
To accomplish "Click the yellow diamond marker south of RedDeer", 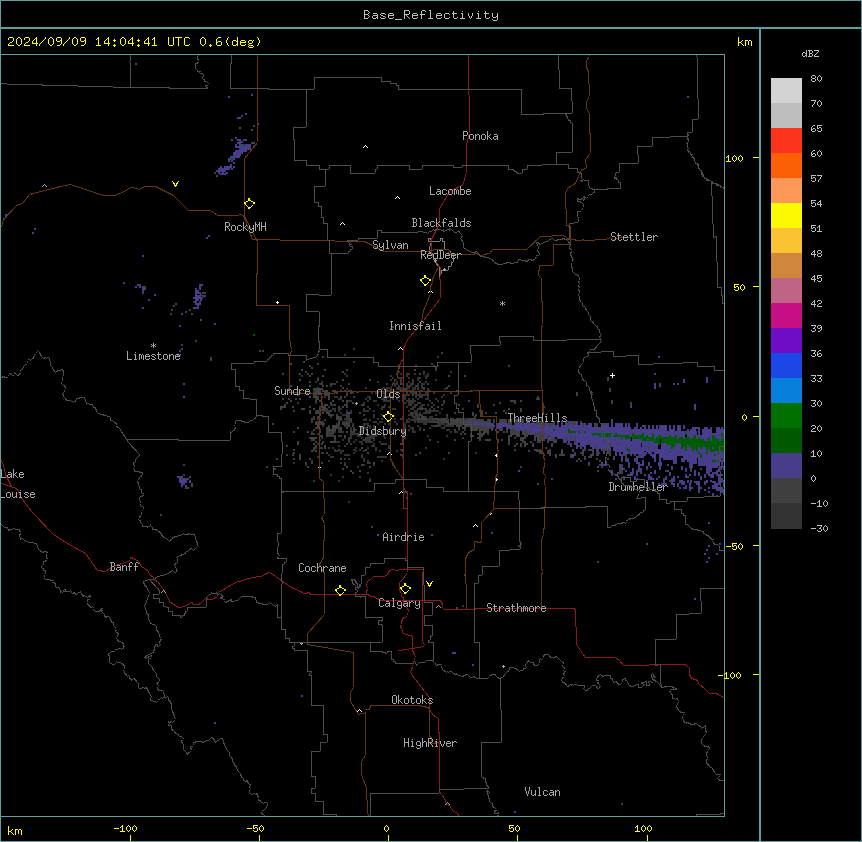I will (425, 281).
